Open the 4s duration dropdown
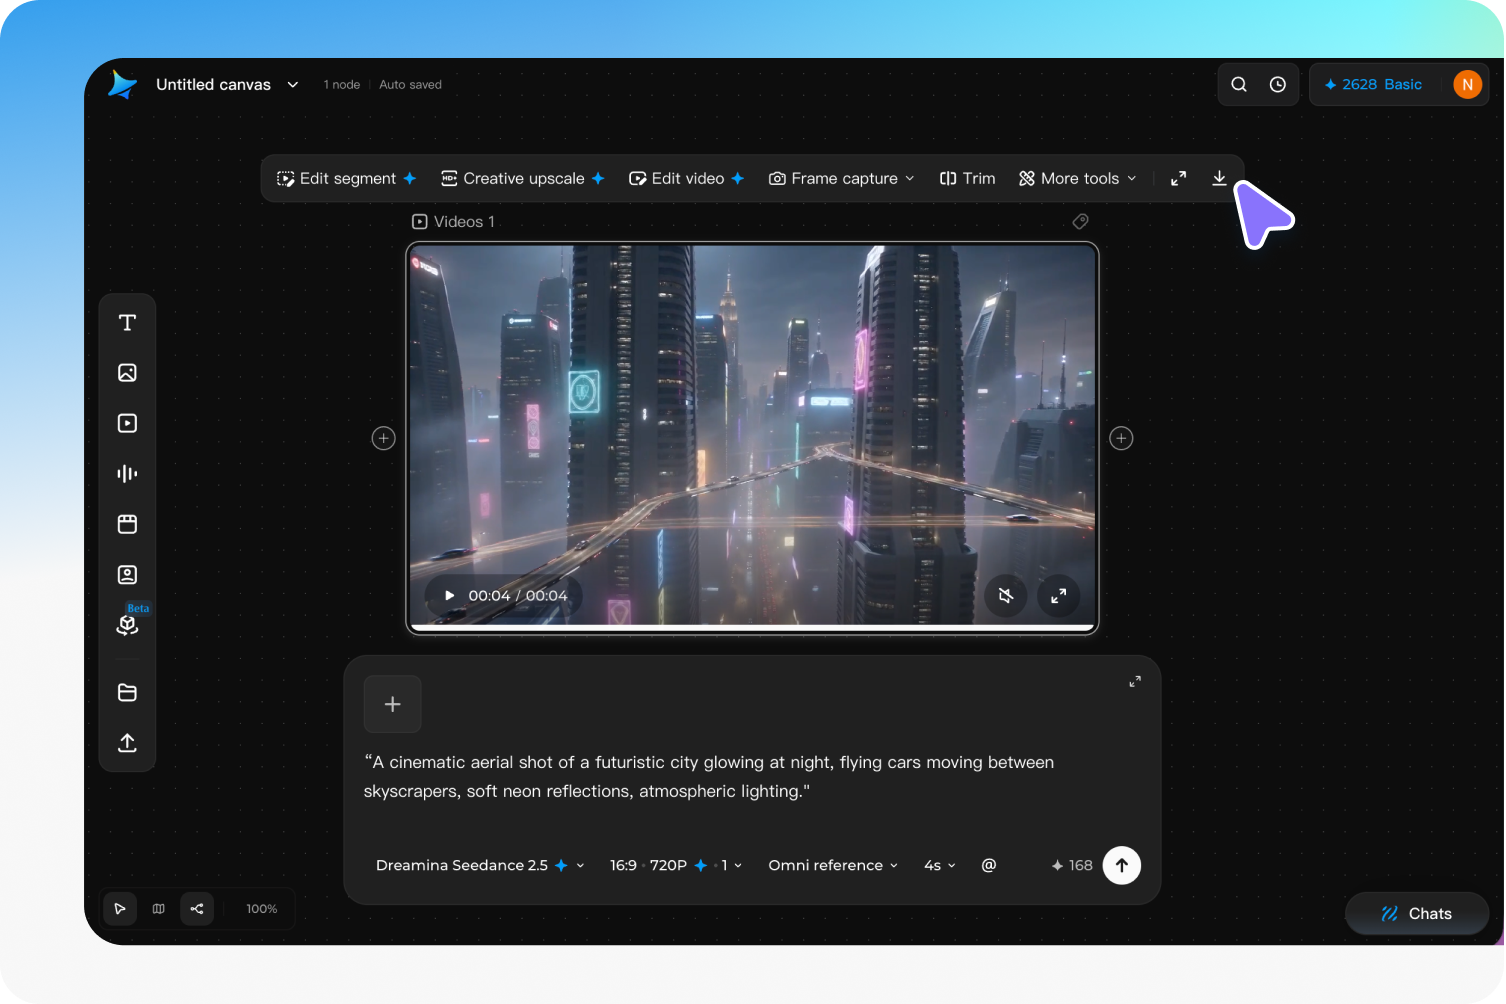This screenshot has height=1004, width=1506. coord(940,865)
